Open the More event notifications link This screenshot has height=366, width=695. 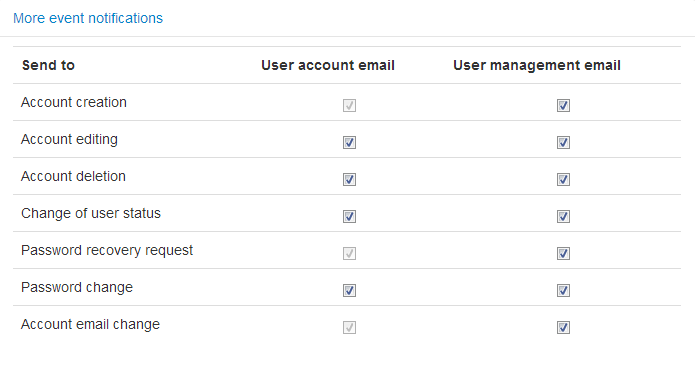click(88, 18)
